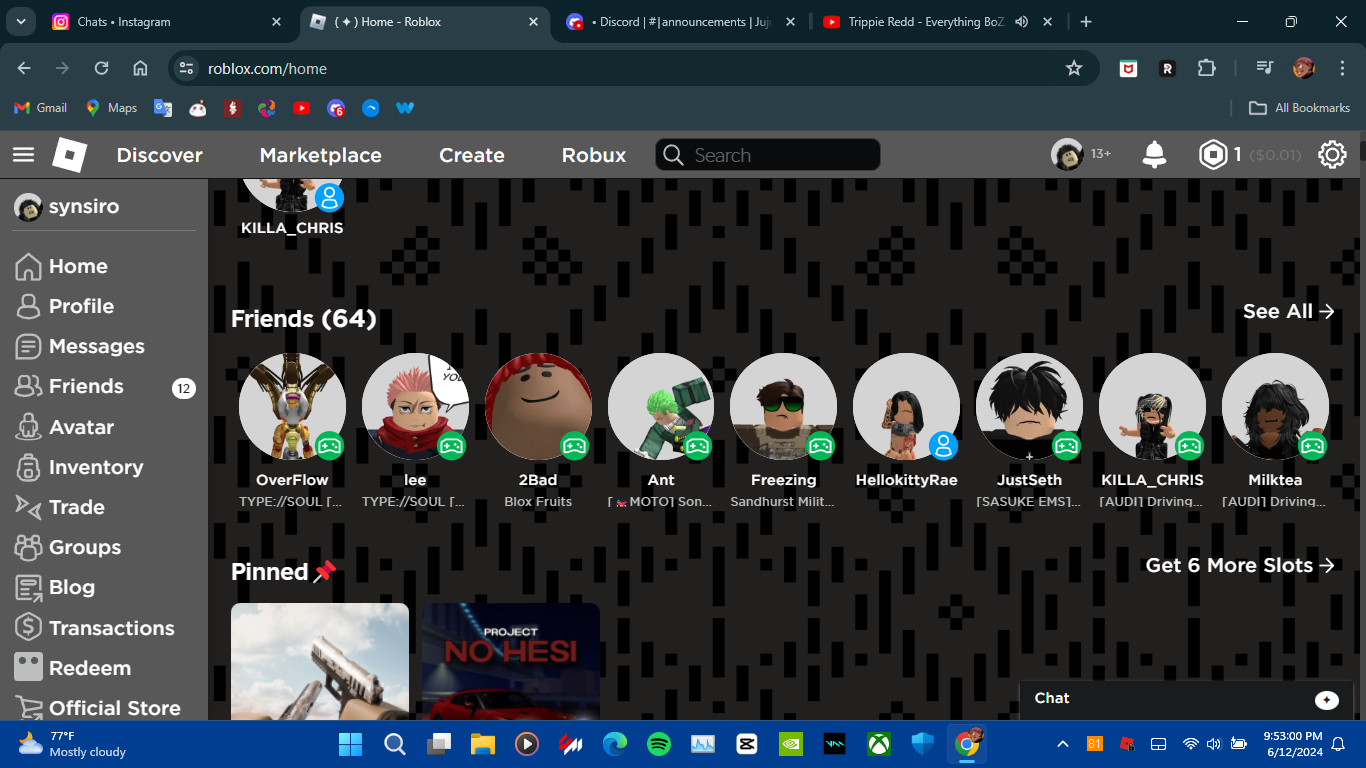Open the hamburger navigation menu

coord(23,155)
